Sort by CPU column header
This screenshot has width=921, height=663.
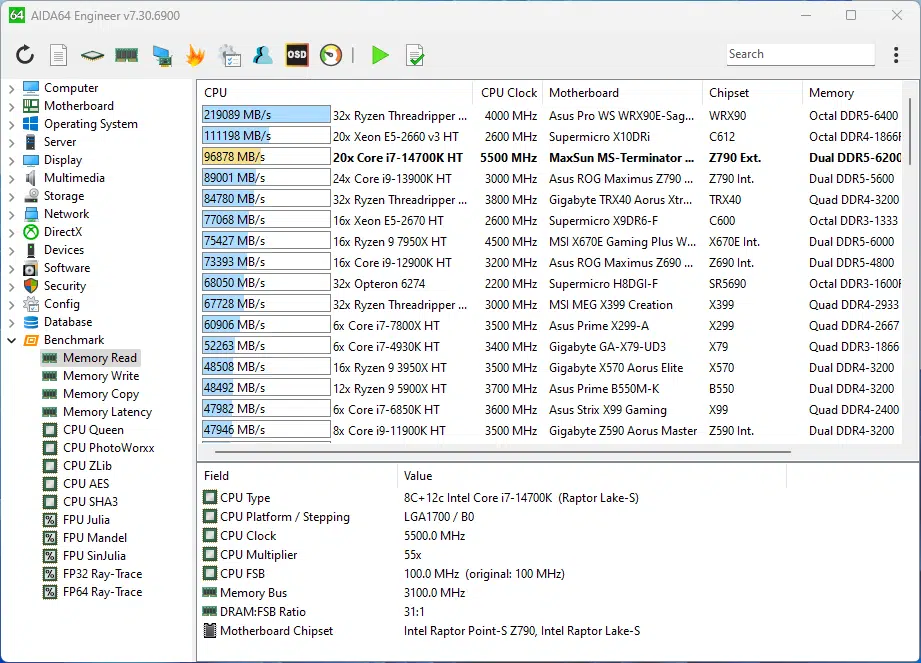(336, 93)
